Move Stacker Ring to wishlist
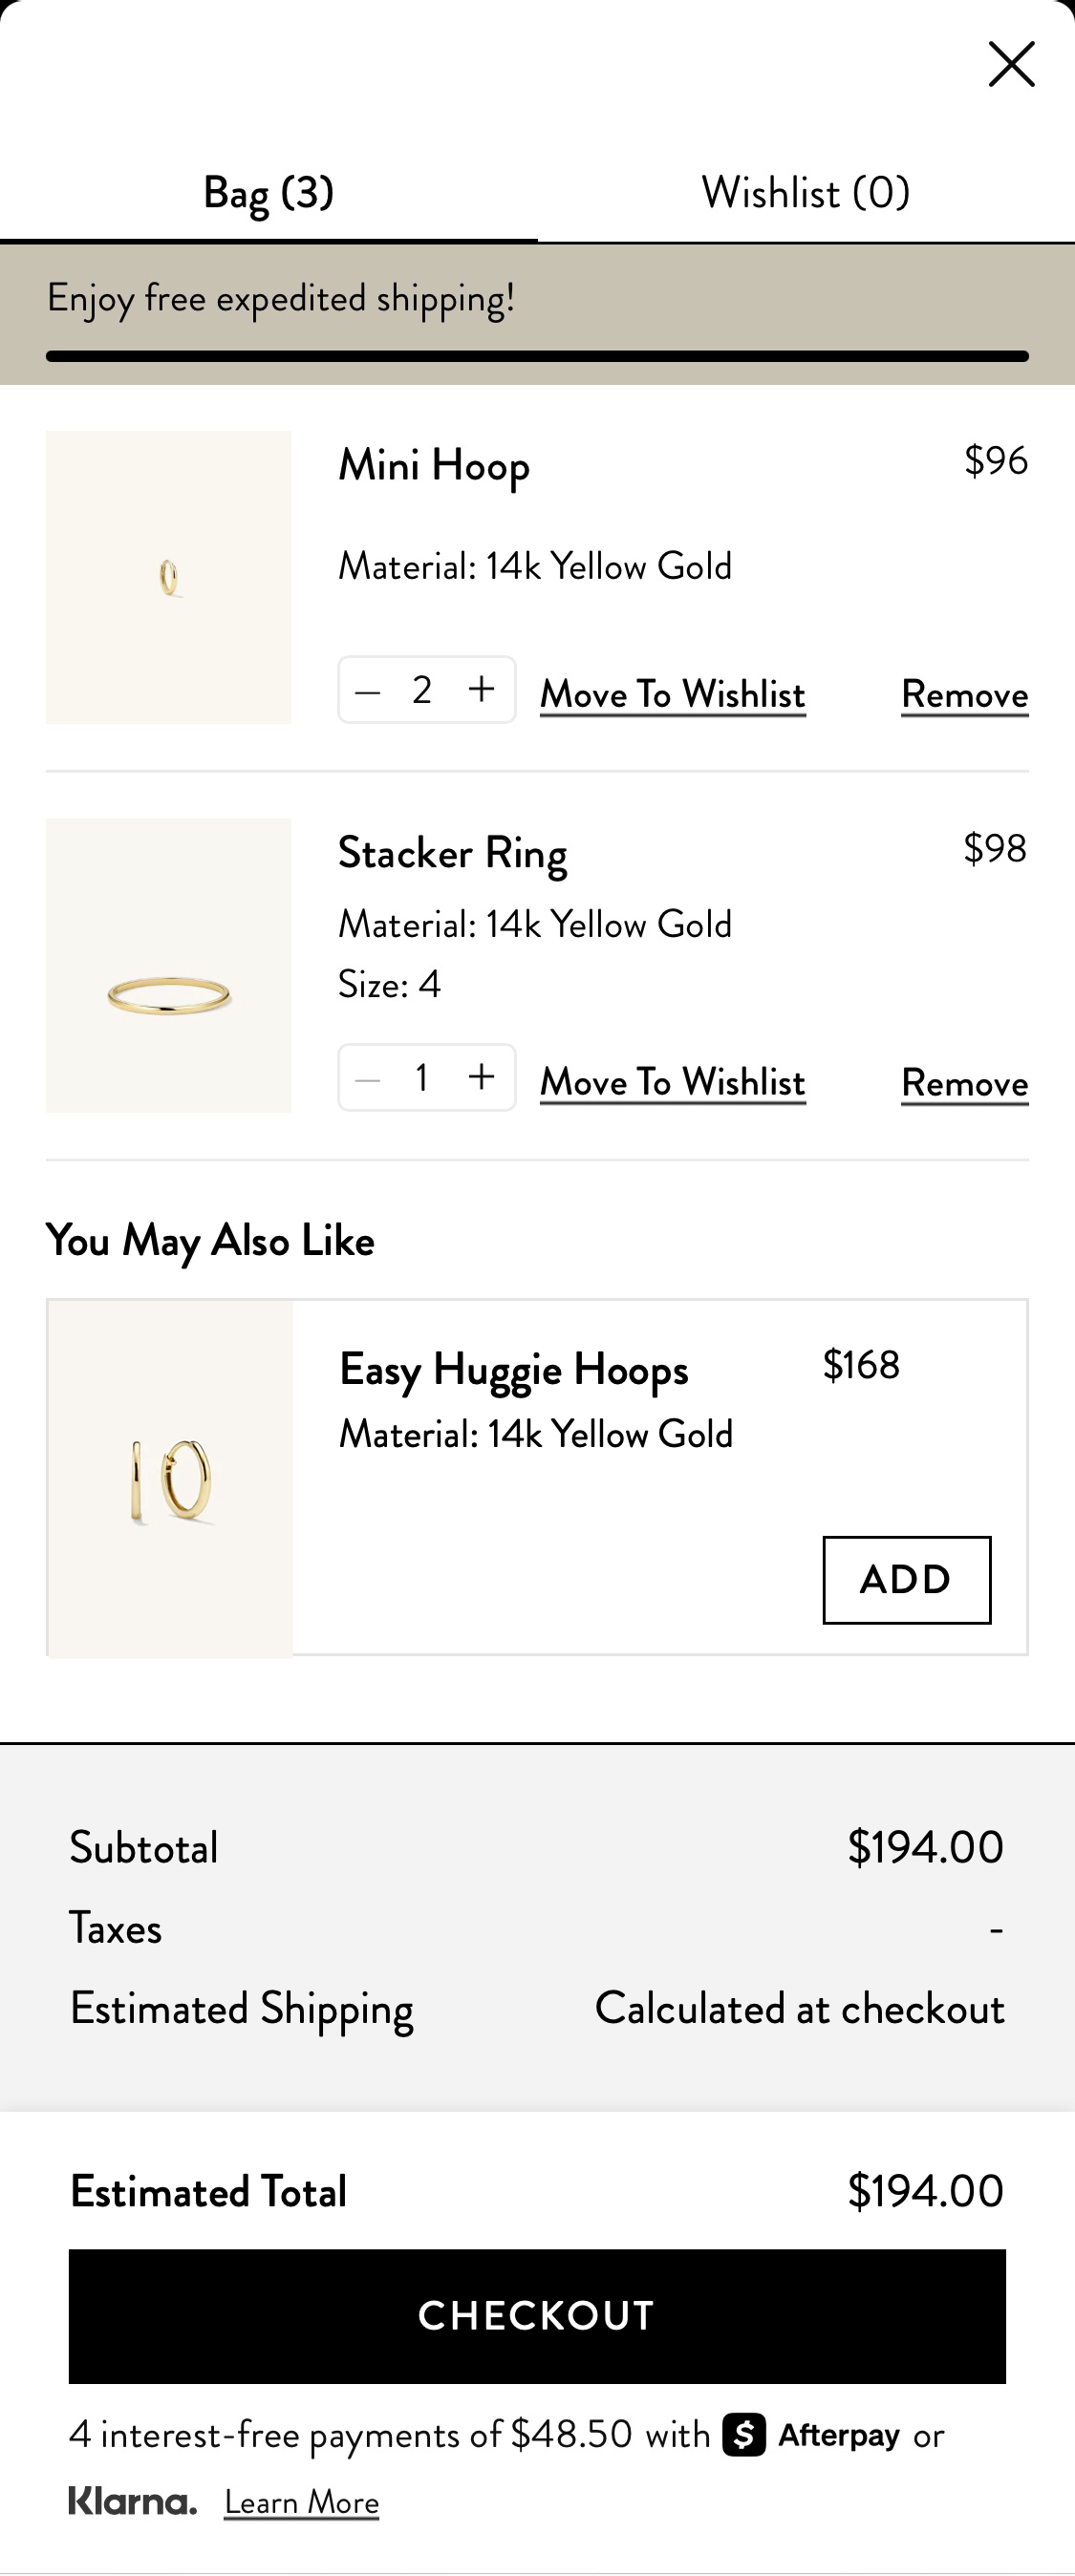This screenshot has height=2576, width=1075. pos(673,1082)
